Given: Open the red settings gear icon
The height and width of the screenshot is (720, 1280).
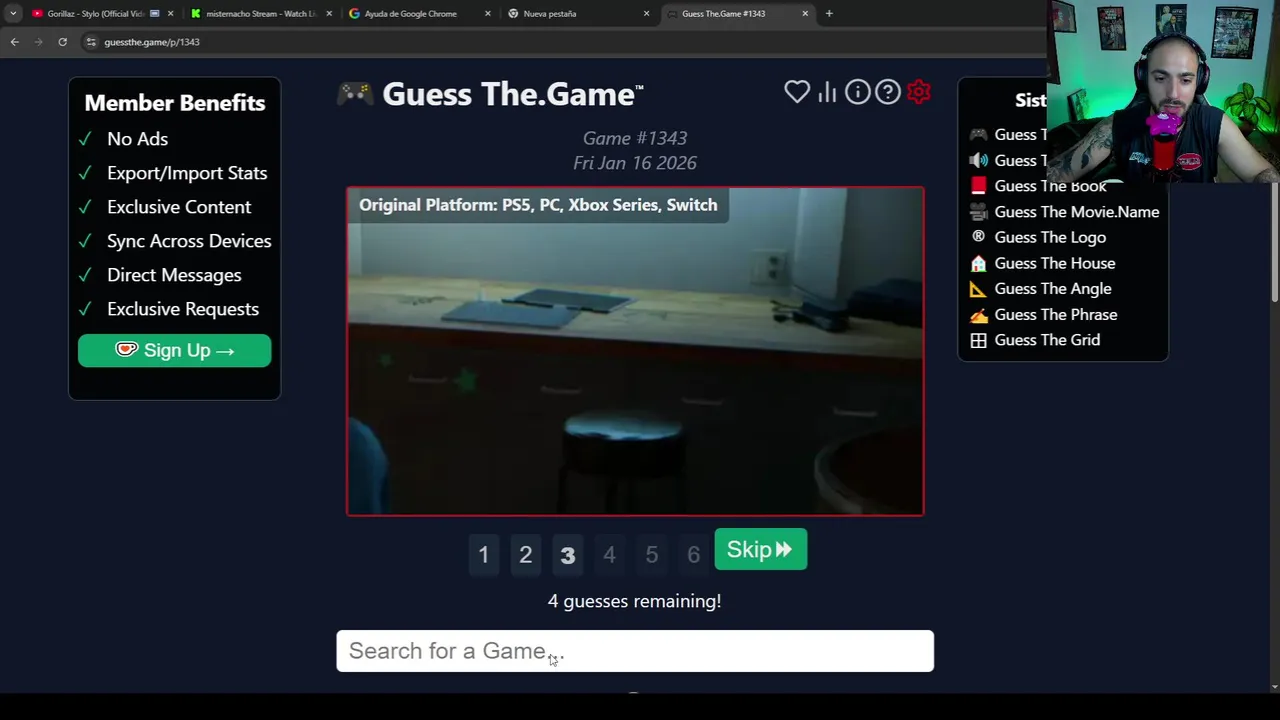Looking at the screenshot, I should tap(919, 92).
